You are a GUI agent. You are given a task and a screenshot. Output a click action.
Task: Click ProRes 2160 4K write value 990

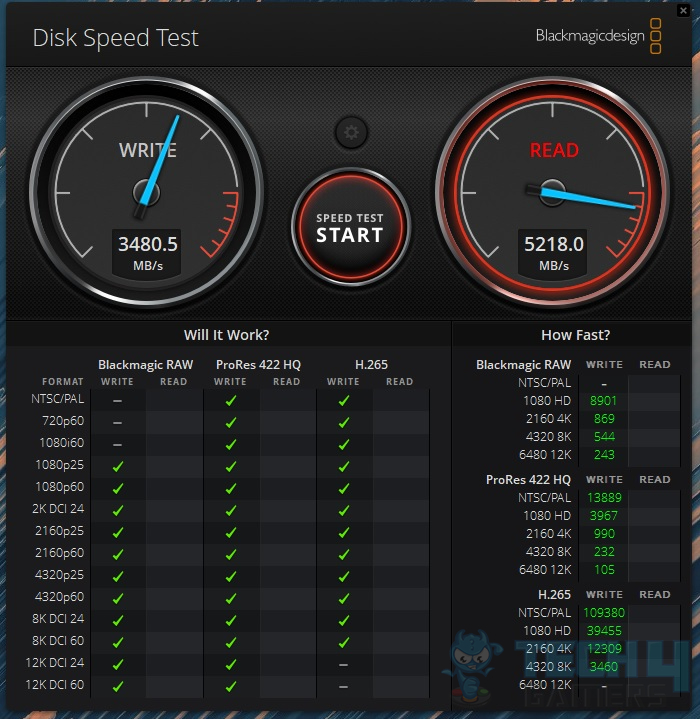[604, 533]
